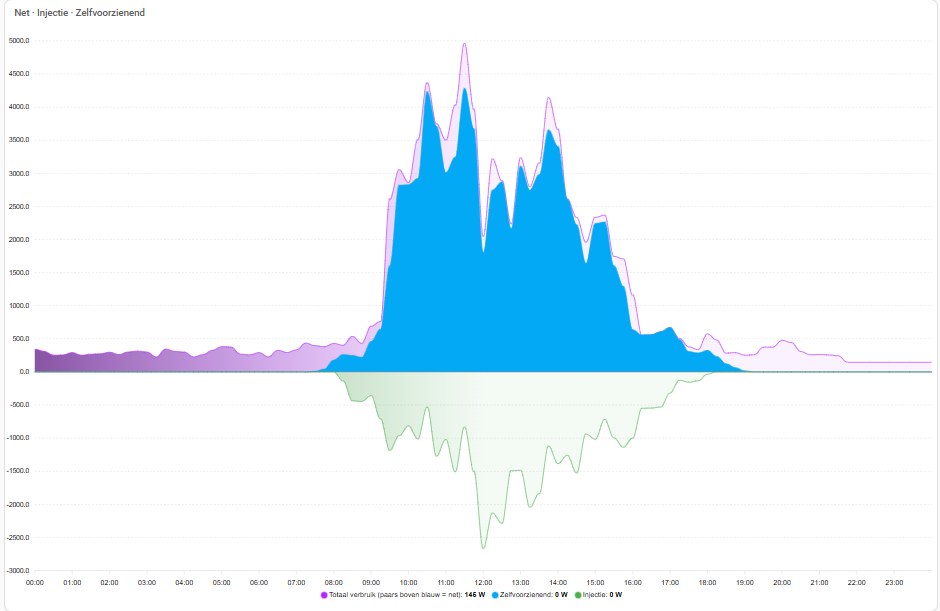
Task: Click the 5000.0 label on the vertical axis
Action: pos(19,41)
